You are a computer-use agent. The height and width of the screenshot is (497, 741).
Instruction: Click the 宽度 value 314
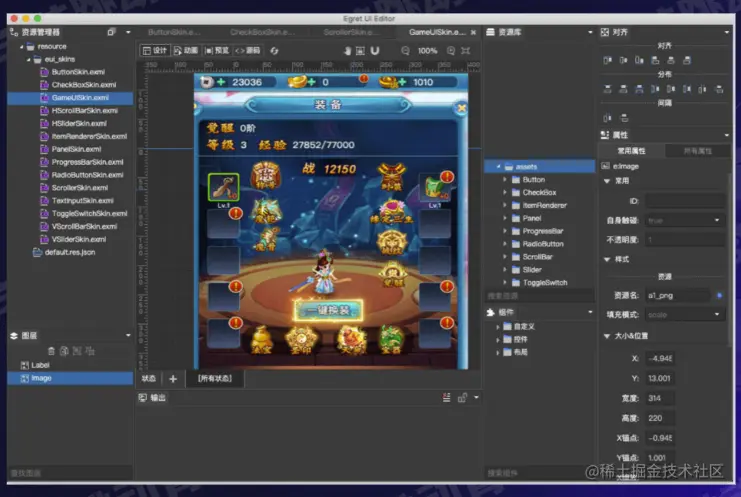[x=660, y=398]
